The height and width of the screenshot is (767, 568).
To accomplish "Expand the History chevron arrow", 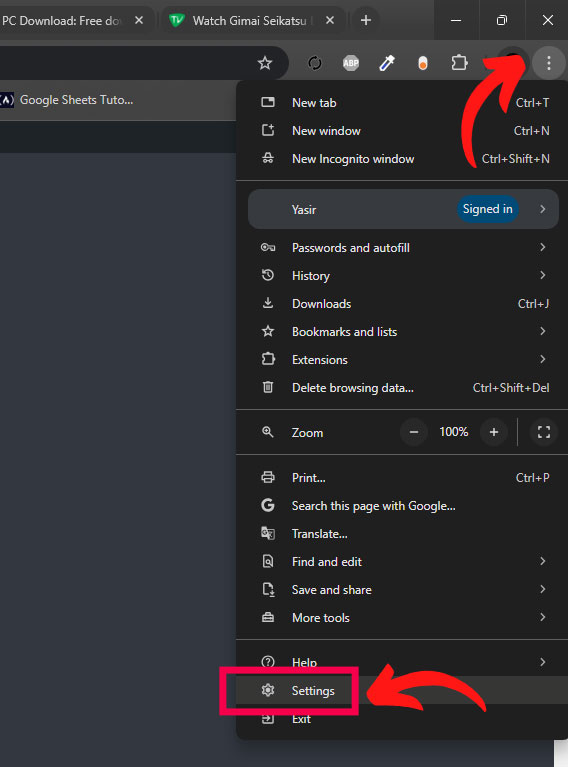I will click(543, 275).
